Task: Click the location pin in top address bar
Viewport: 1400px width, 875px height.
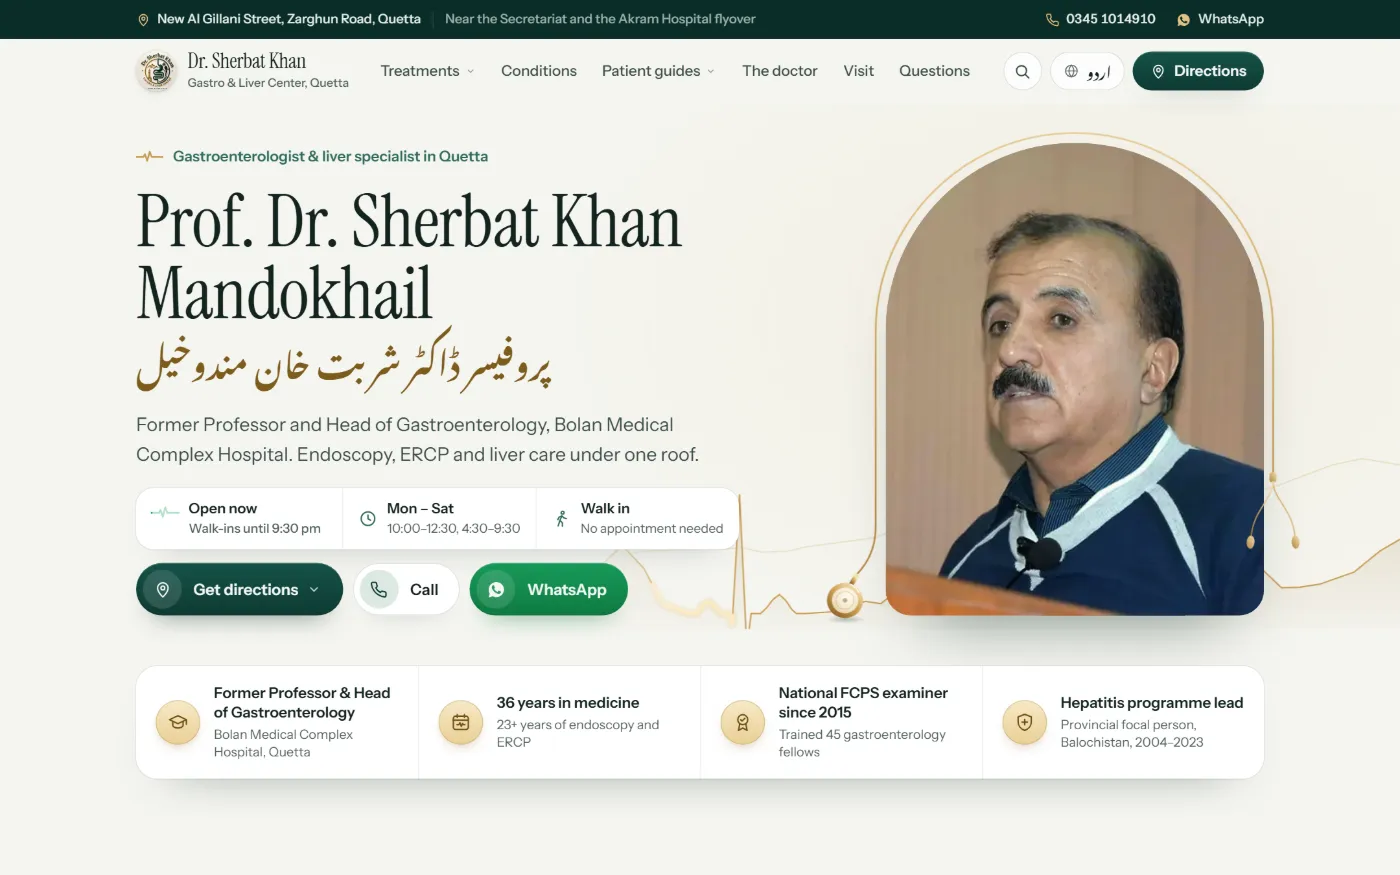Action: (143, 19)
